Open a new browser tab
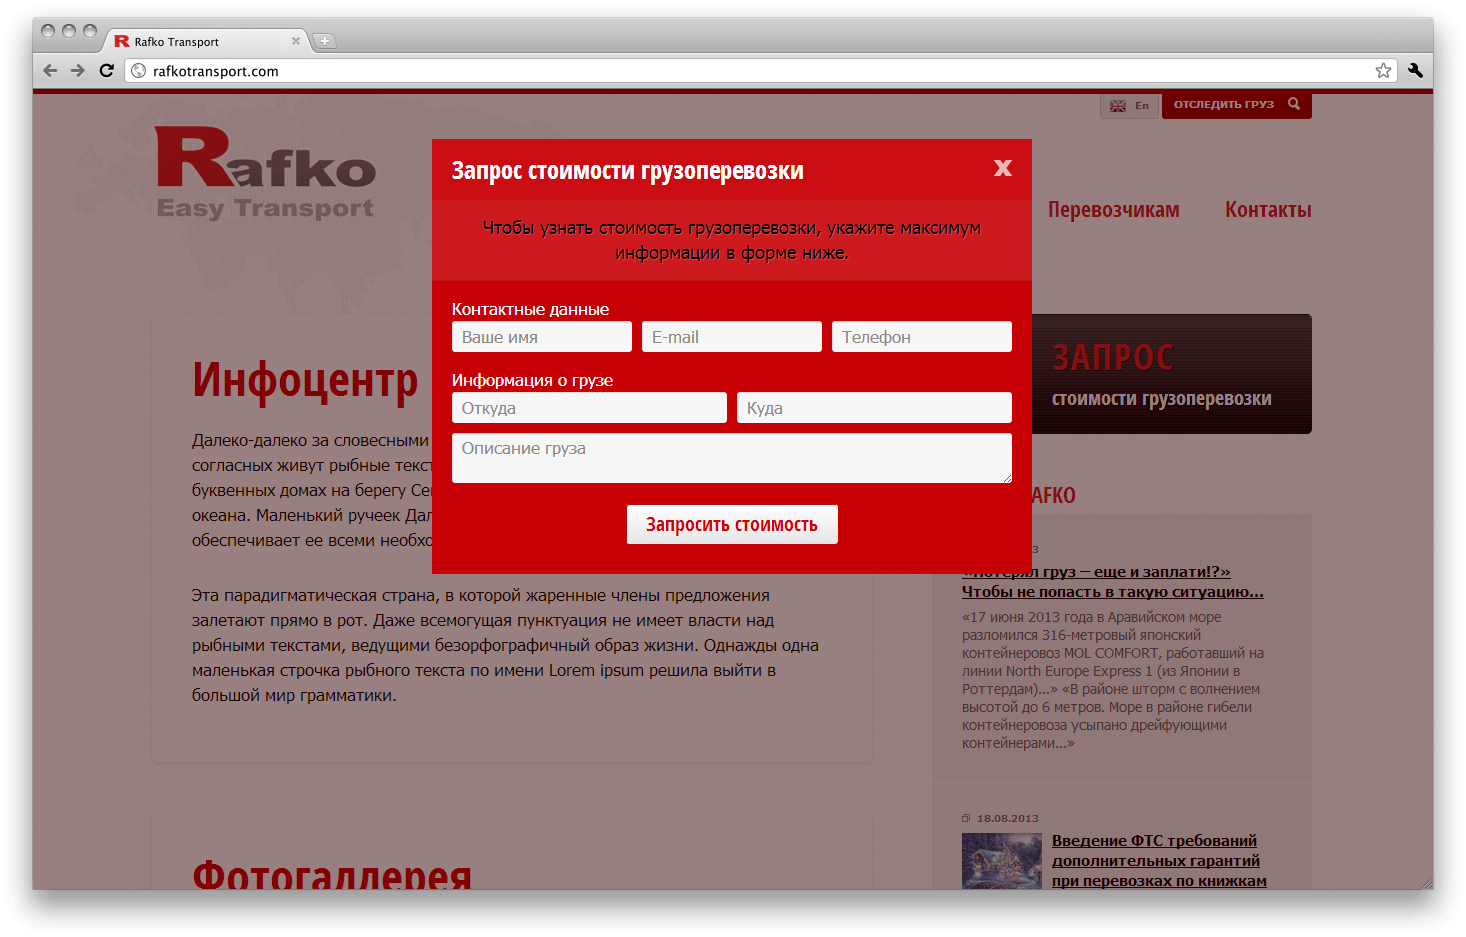 click(325, 41)
